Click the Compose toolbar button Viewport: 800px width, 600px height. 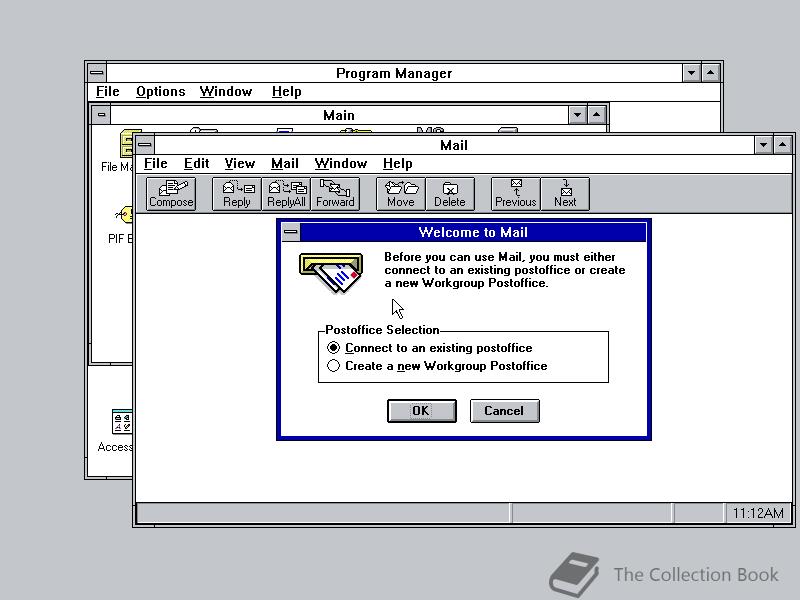pos(171,194)
